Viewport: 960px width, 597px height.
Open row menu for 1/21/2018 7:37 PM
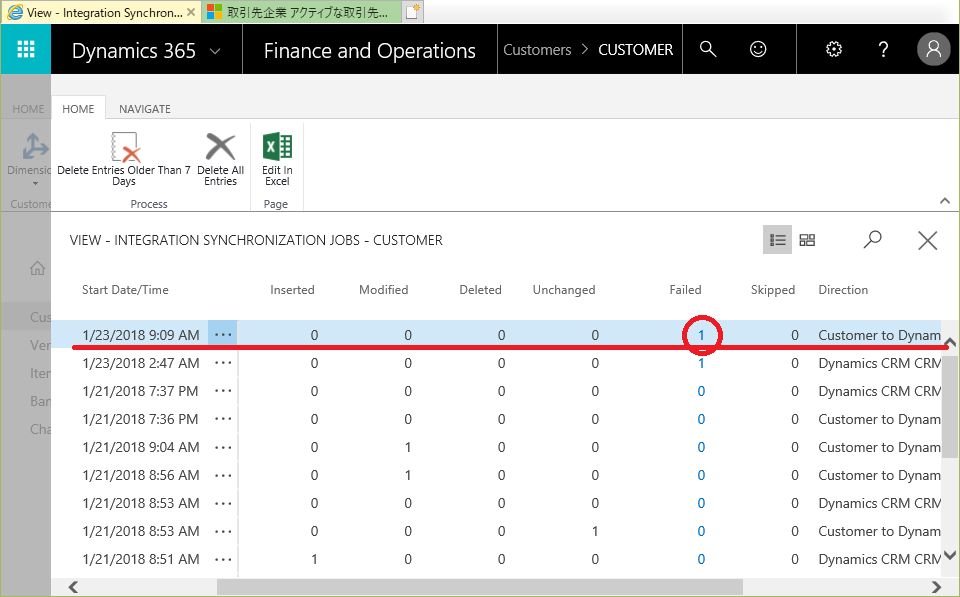[223, 391]
